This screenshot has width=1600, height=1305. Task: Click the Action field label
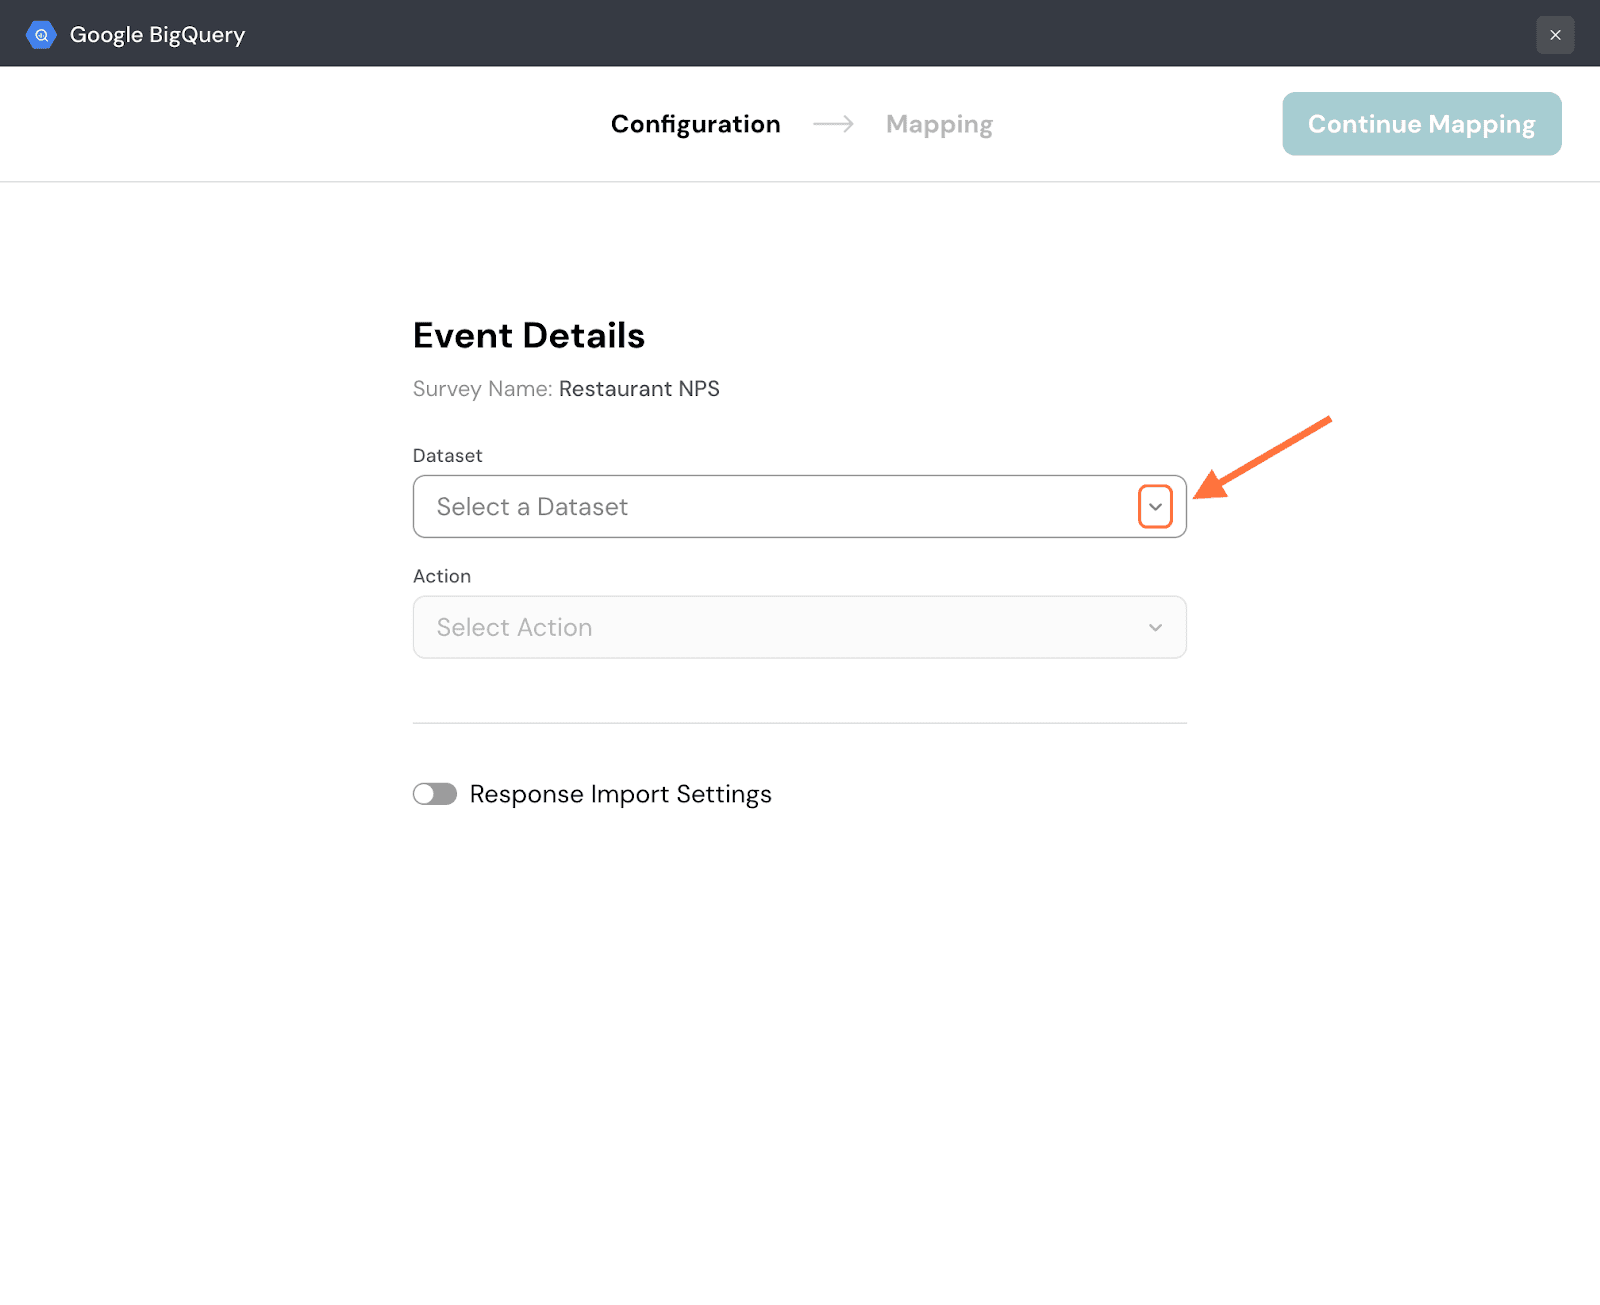pos(441,576)
